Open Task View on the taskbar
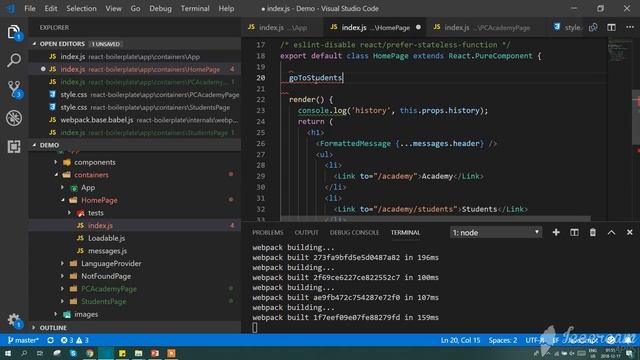 pyautogui.click(x=40, y=353)
